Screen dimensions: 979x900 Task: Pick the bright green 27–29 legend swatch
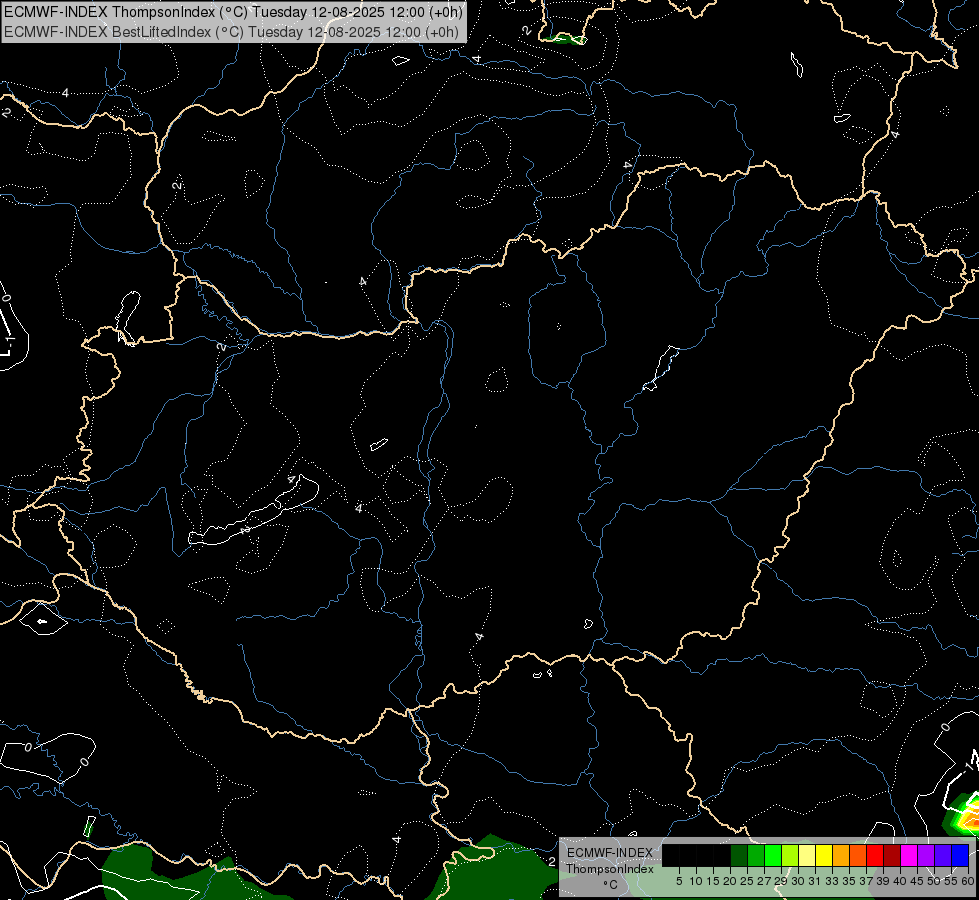pyautogui.click(x=773, y=855)
